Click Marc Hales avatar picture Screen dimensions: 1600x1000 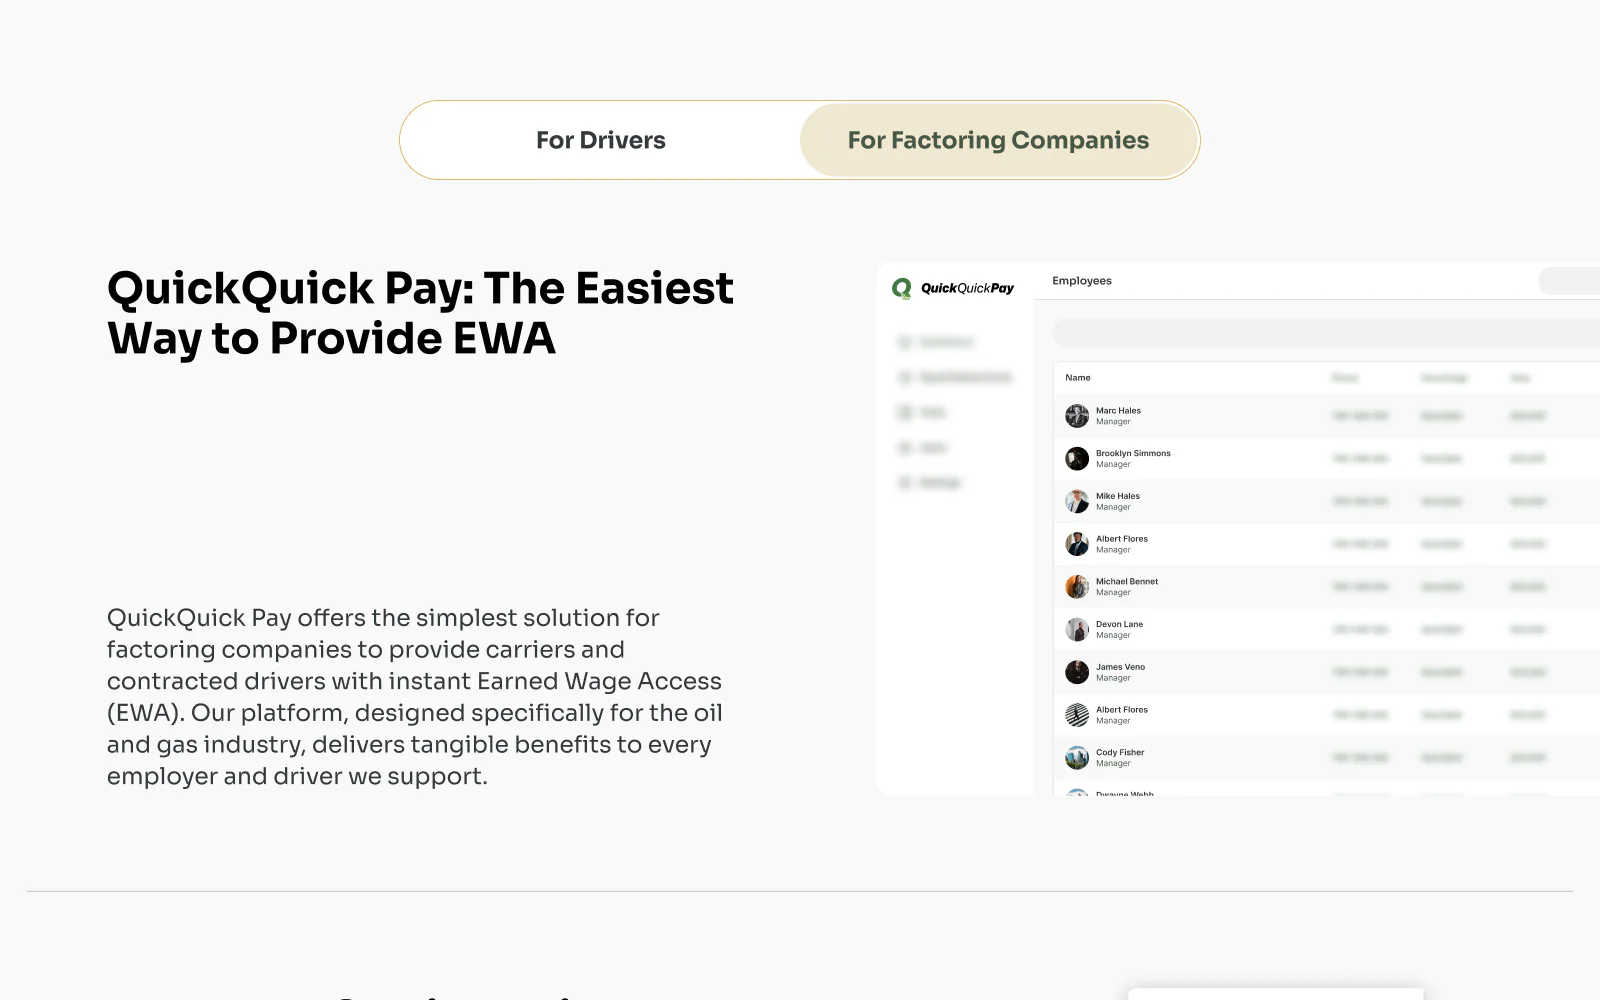click(1077, 416)
